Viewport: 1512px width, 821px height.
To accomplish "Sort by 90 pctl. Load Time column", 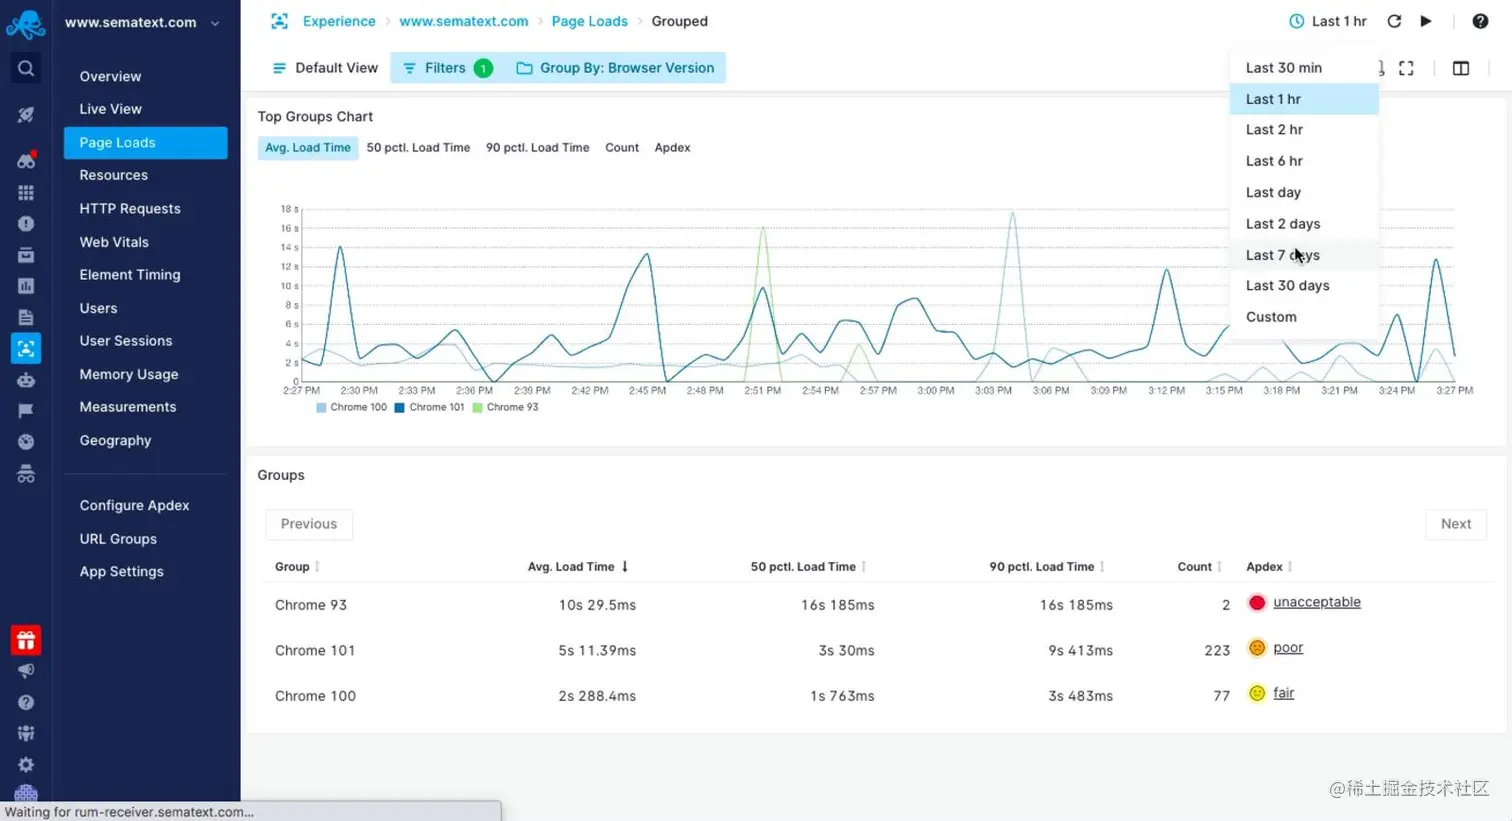I will (1047, 567).
